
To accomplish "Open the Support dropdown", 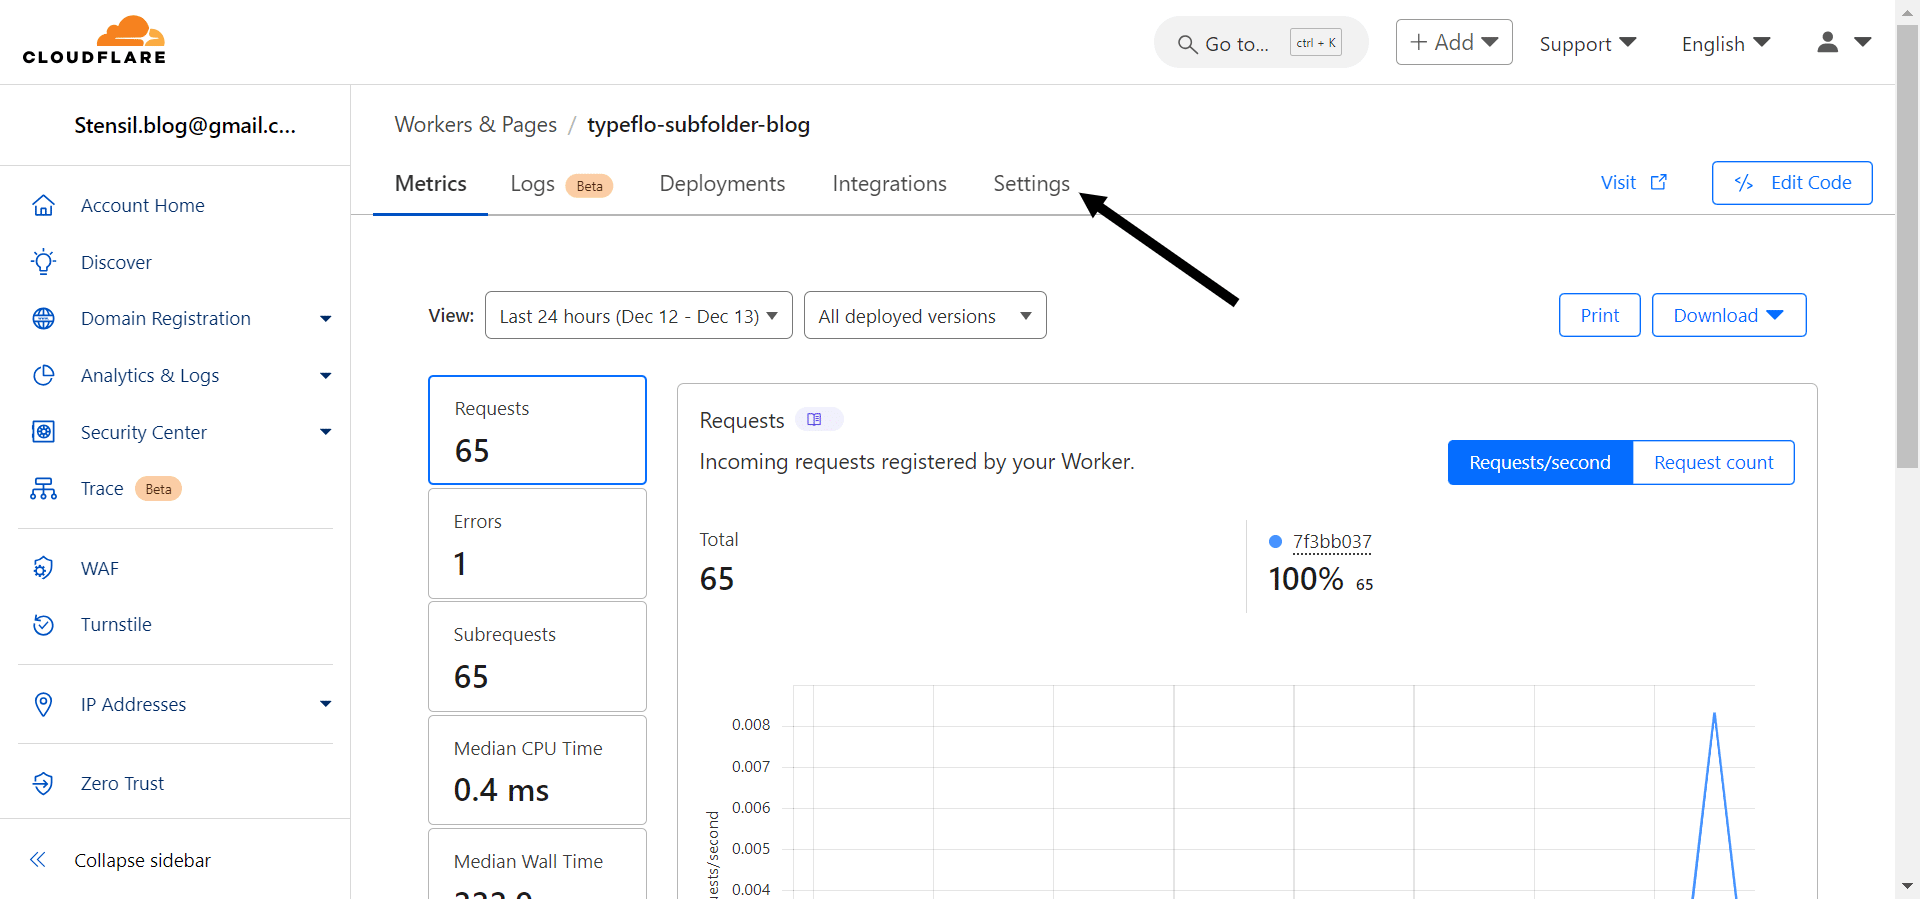I will 1587,44.
